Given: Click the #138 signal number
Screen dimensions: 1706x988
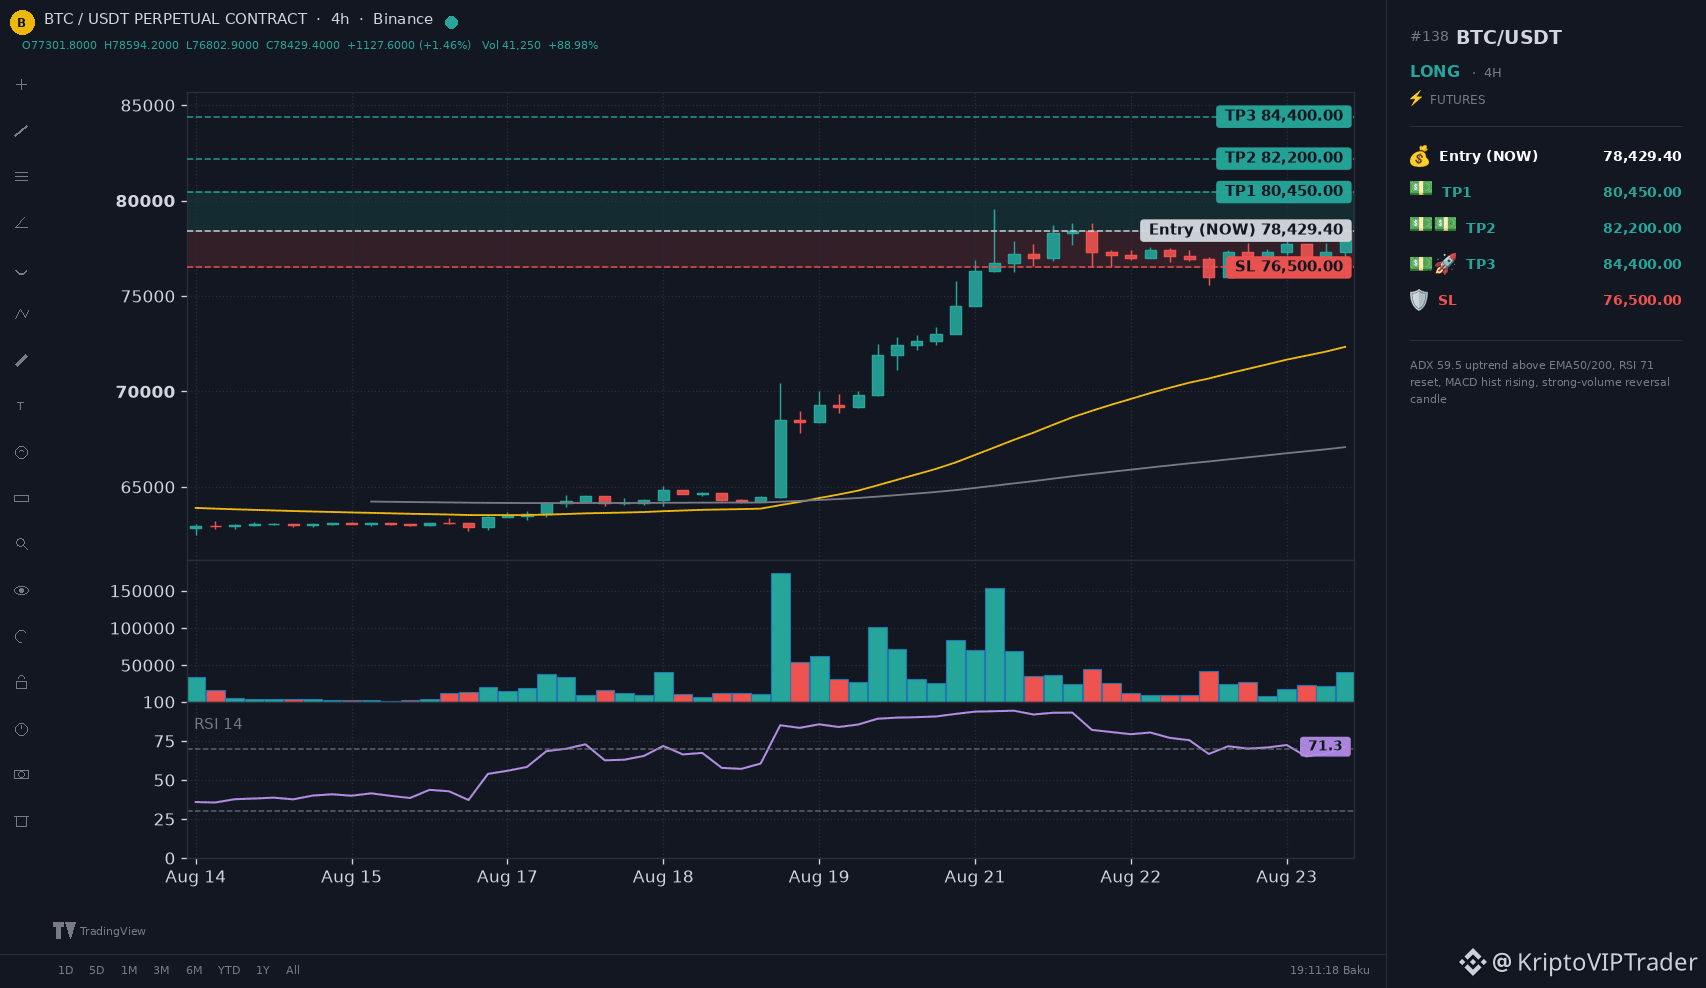Looking at the screenshot, I should [x=1429, y=37].
